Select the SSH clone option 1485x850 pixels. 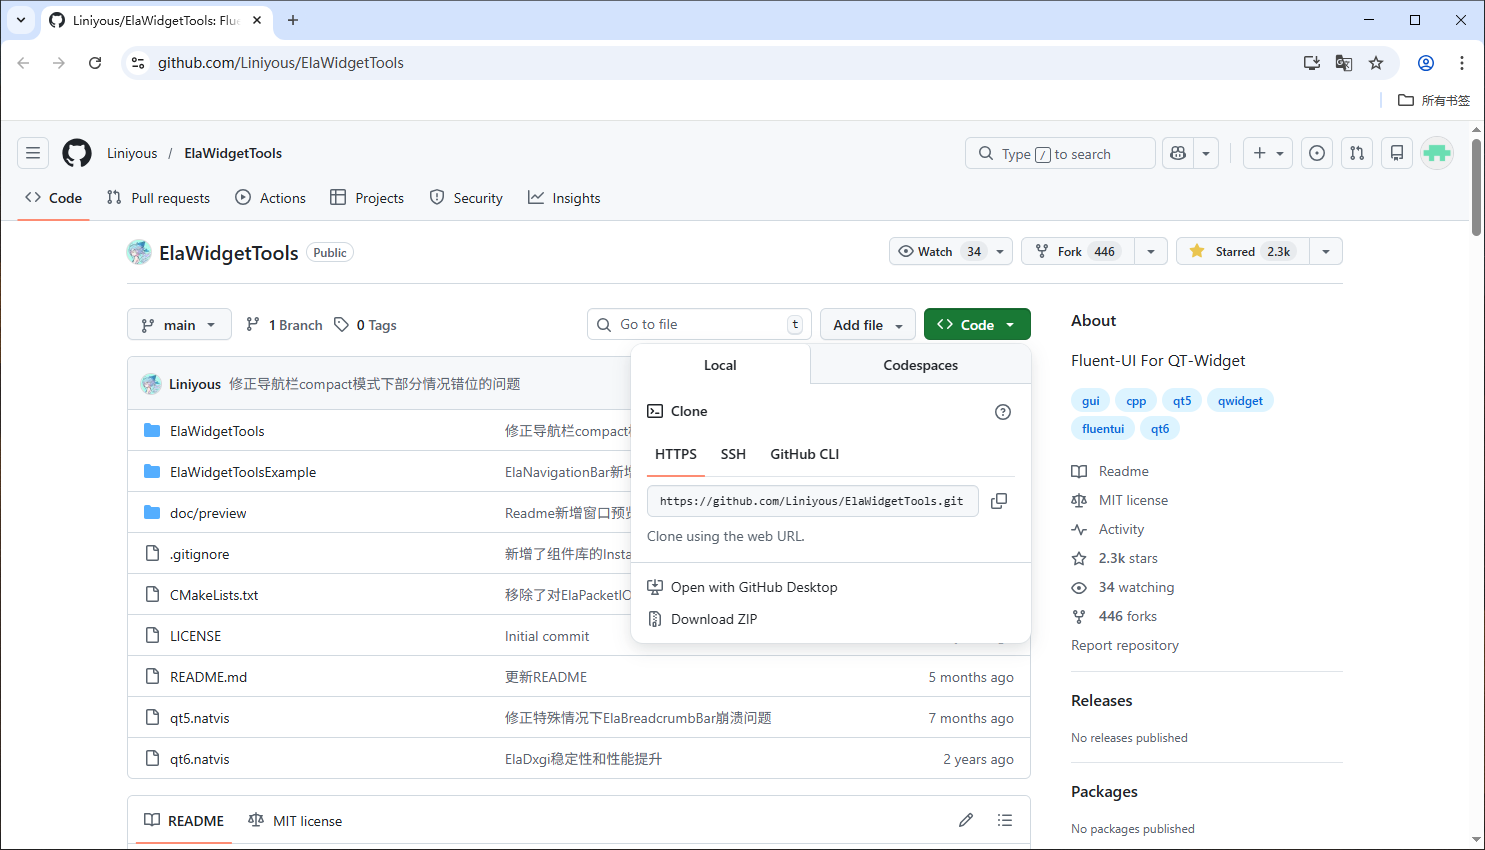coord(733,454)
